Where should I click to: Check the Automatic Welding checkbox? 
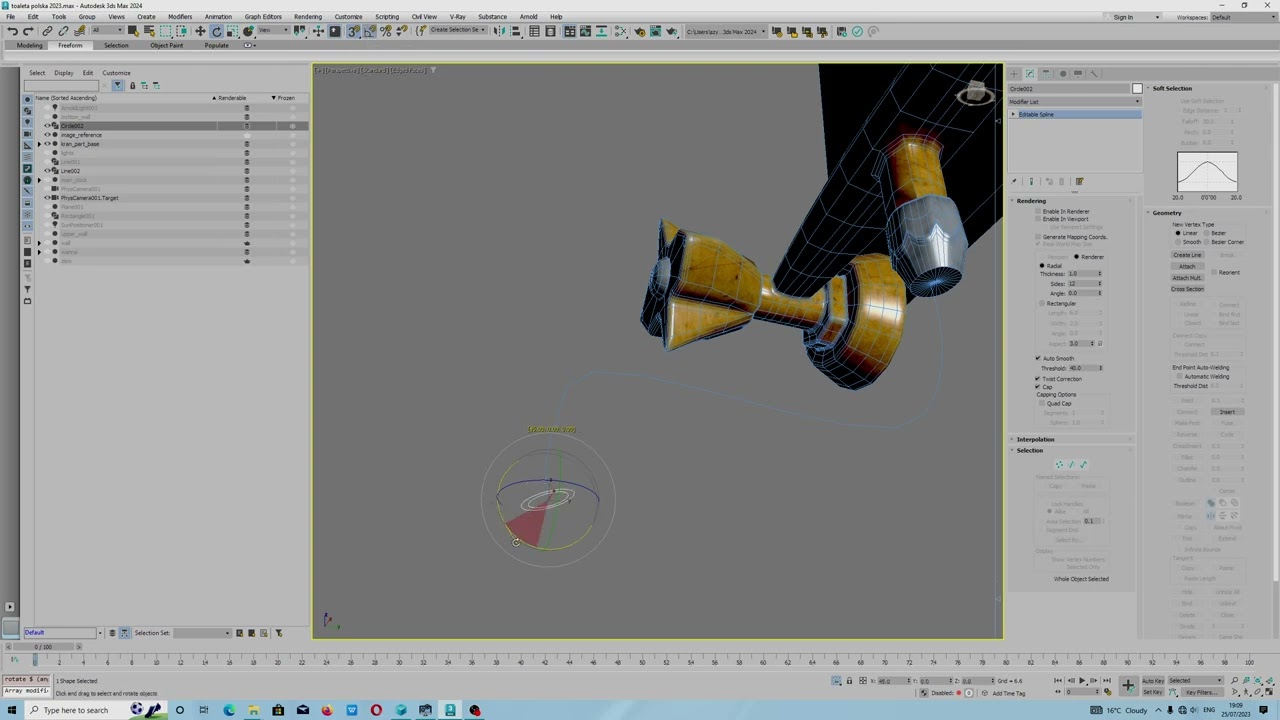pyautogui.click(x=1179, y=377)
